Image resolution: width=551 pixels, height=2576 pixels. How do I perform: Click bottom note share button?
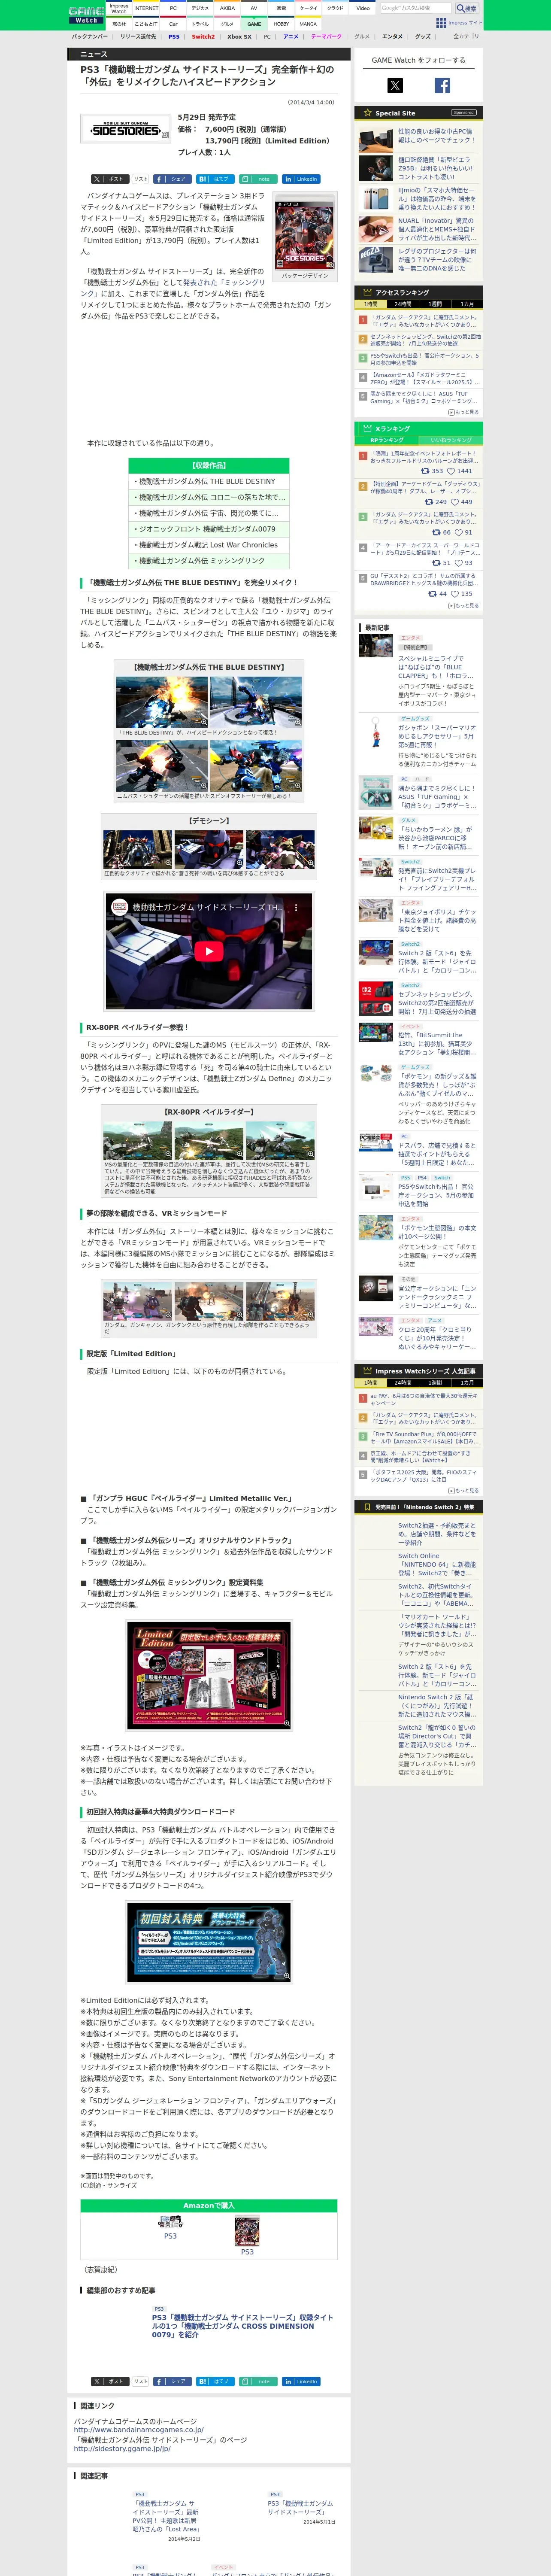tap(258, 2381)
